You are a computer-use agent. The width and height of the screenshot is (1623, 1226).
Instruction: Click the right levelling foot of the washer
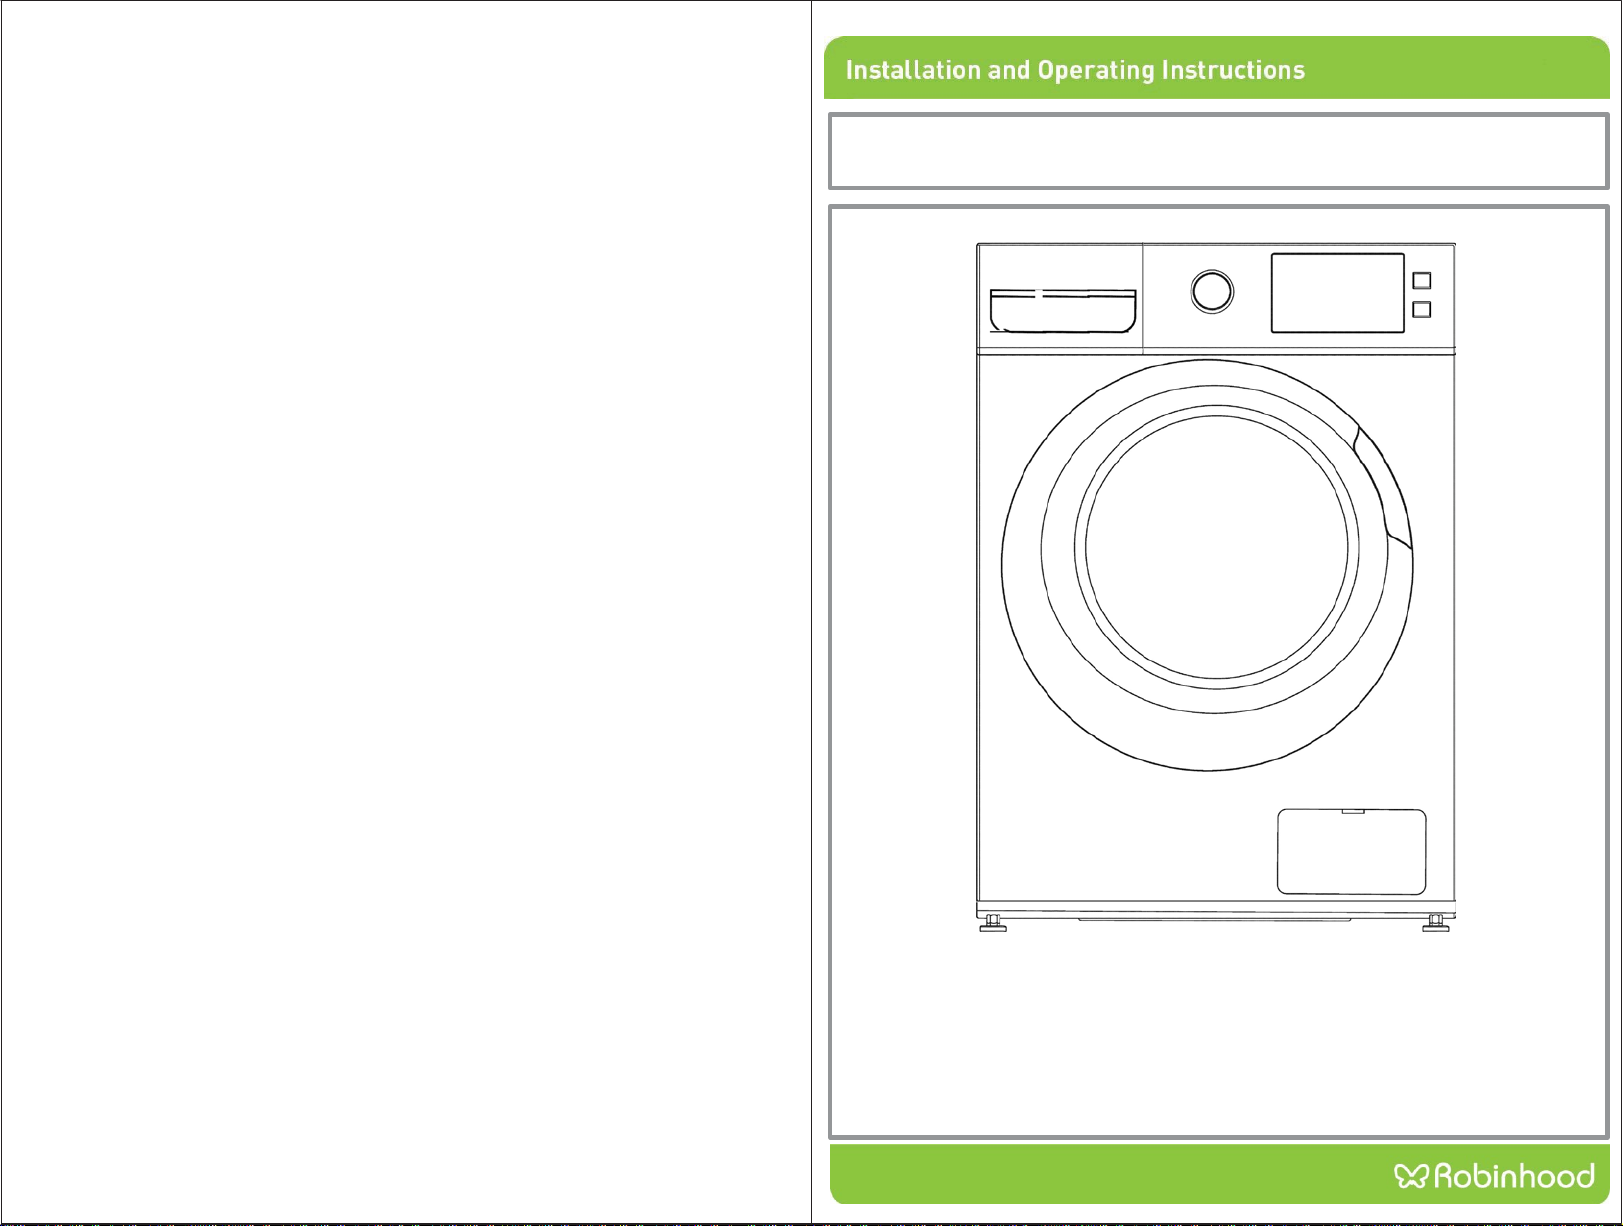tap(1435, 924)
